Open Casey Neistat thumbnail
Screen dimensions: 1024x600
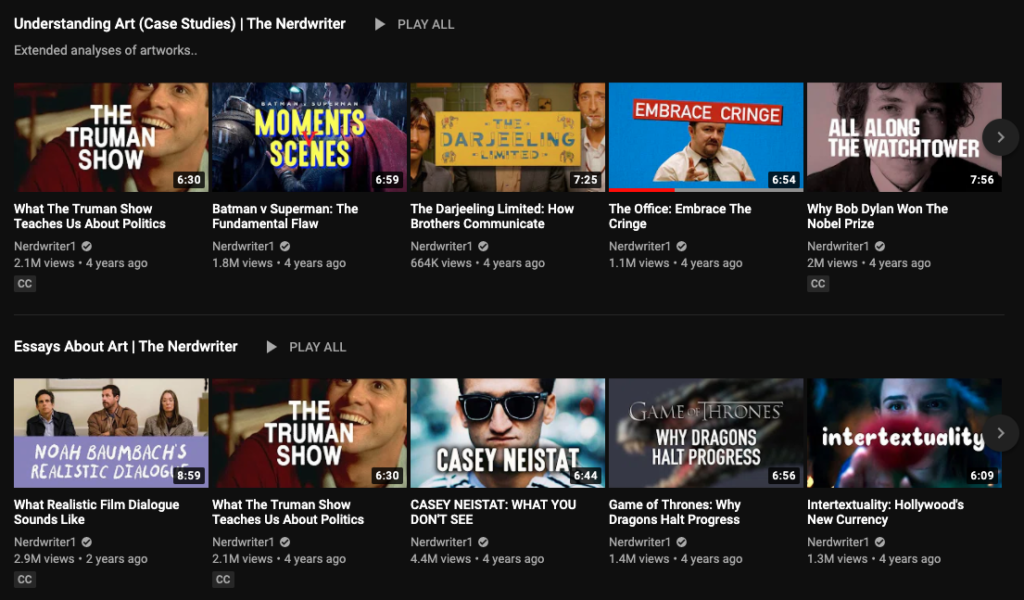[507, 433]
